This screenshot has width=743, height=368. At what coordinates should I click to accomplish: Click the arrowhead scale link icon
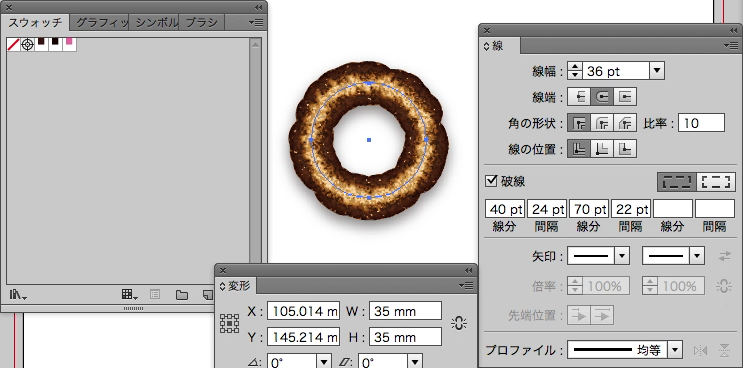coord(724,286)
